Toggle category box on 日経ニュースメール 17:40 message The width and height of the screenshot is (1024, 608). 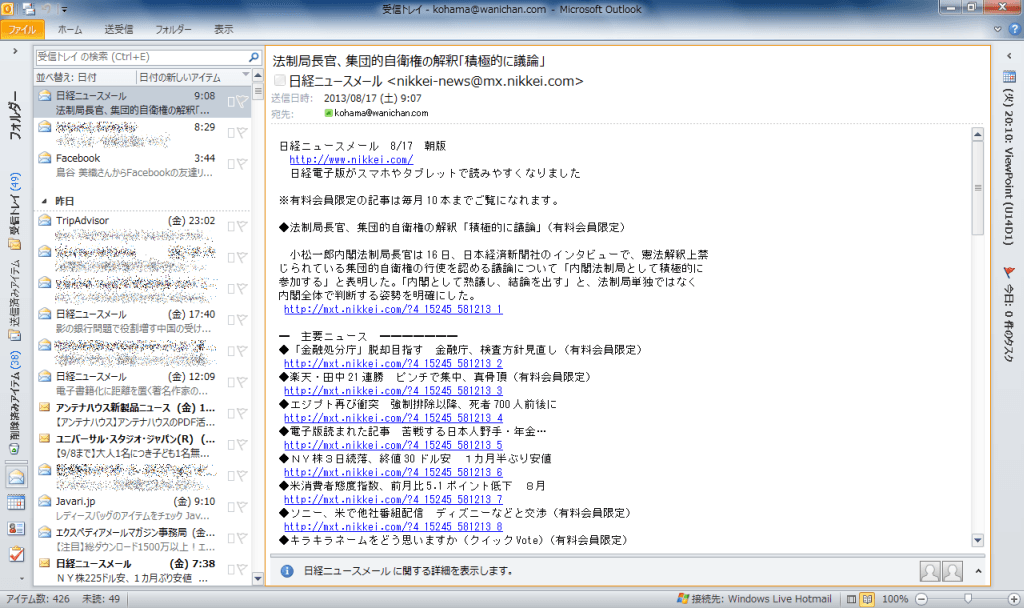pos(231,320)
